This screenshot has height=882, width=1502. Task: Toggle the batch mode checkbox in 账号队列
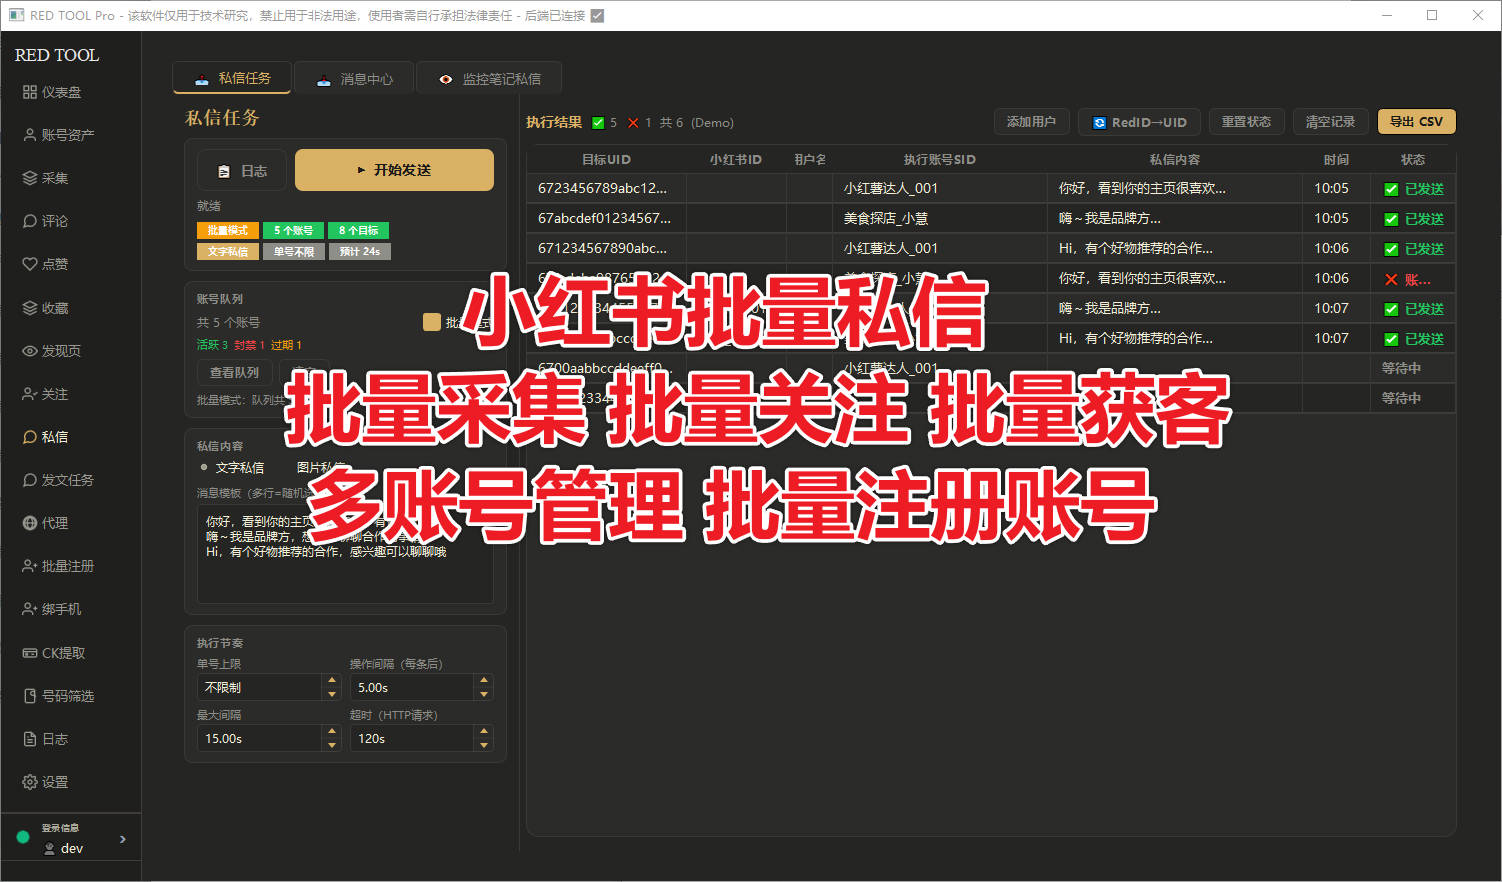(x=432, y=322)
